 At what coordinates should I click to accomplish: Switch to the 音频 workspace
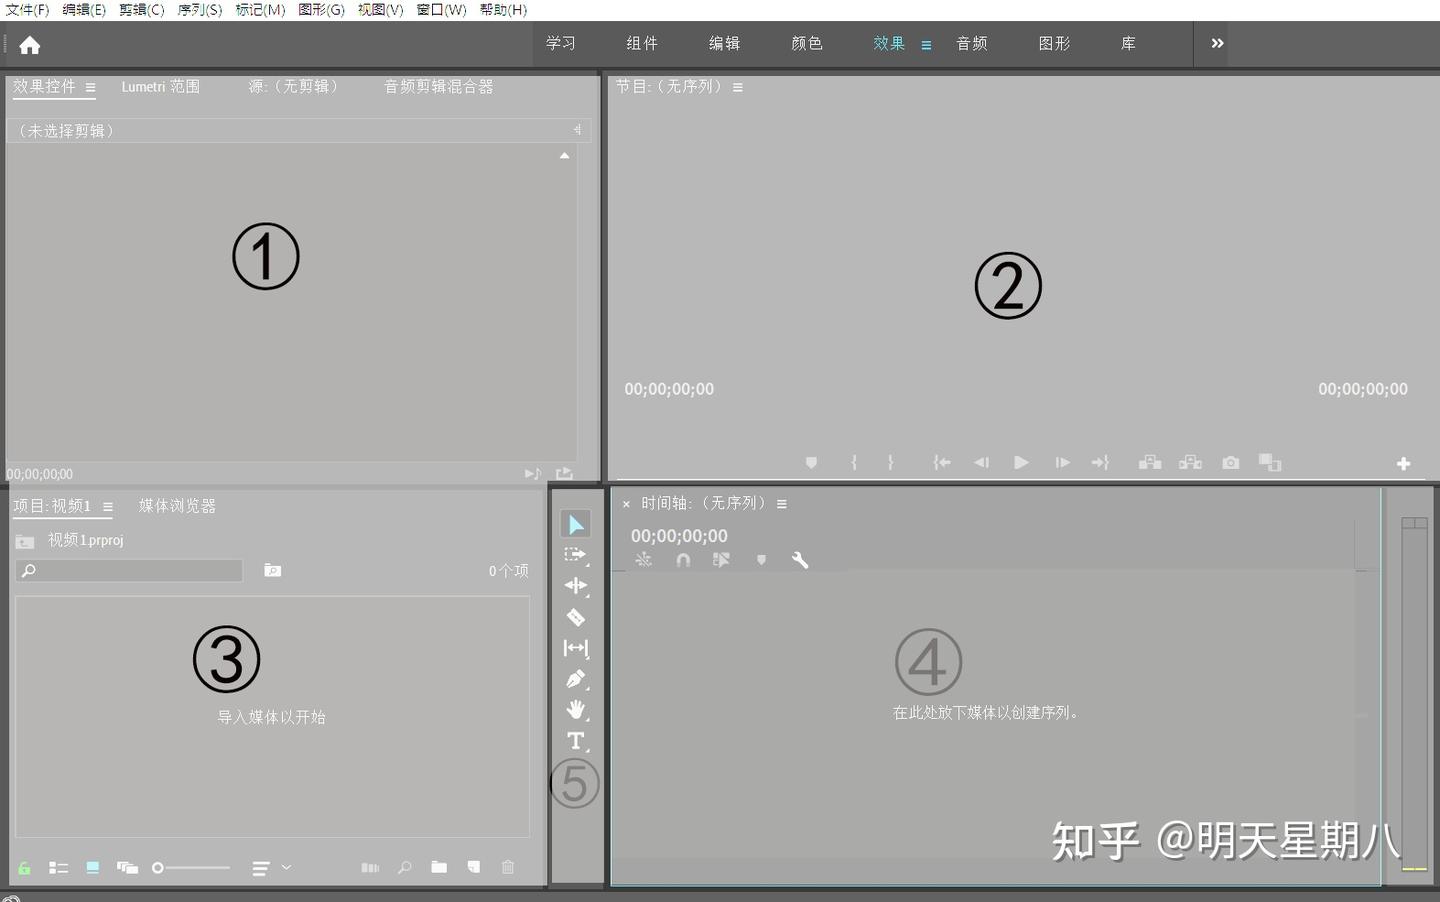tap(972, 43)
